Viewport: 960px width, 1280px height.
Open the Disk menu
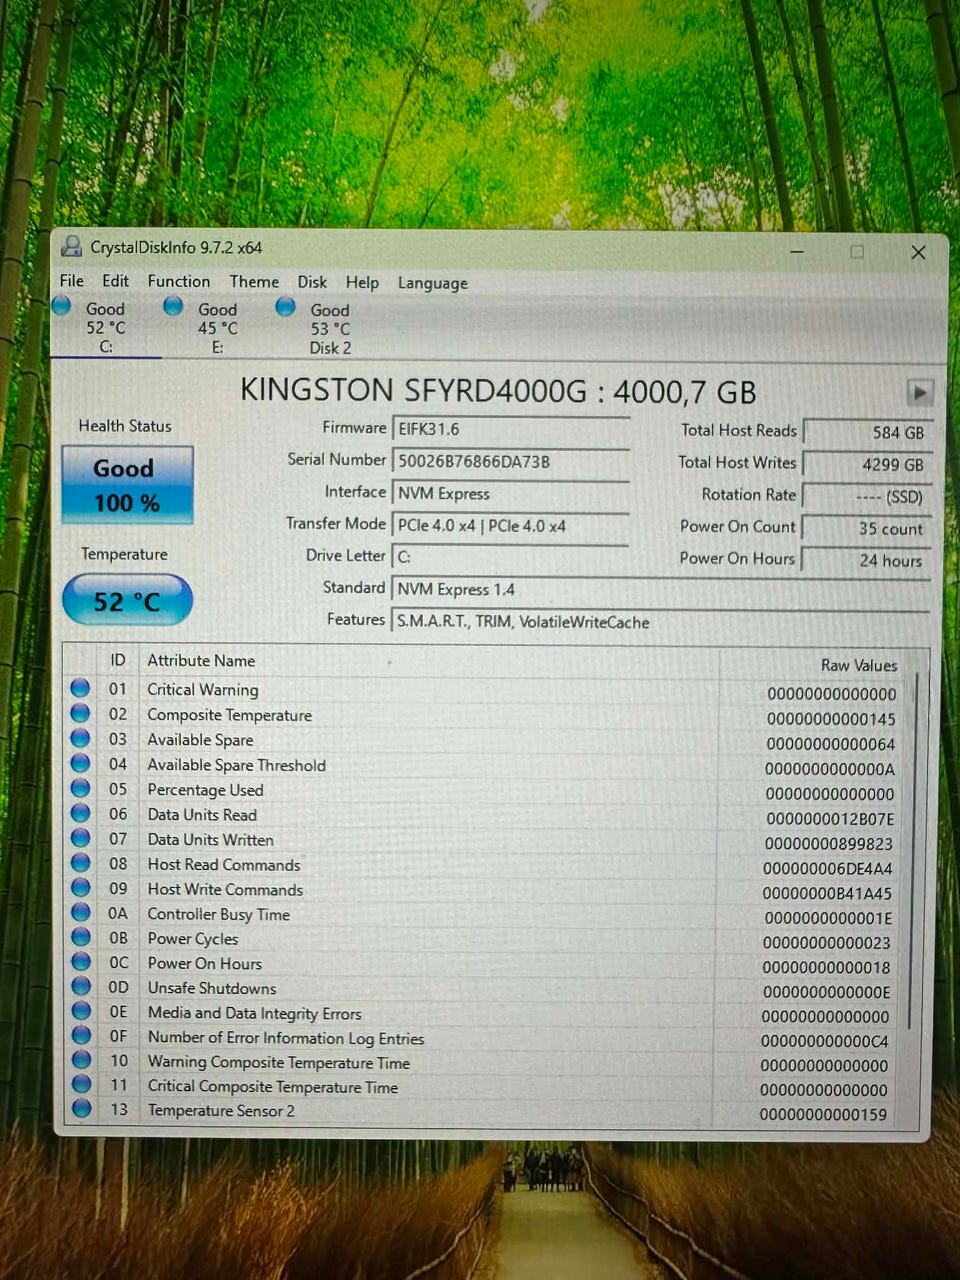tap(312, 282)
